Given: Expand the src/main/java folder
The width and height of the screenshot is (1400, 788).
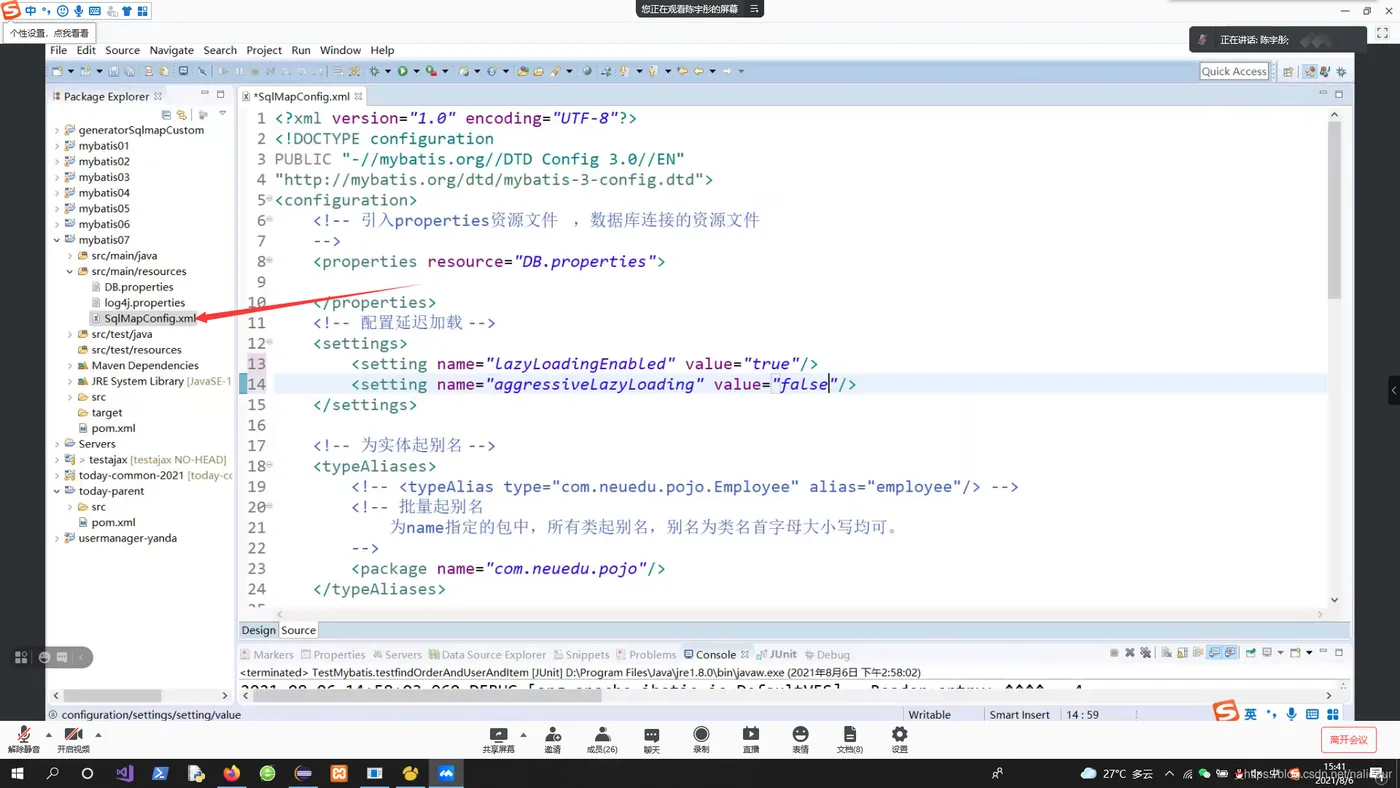Looking at the screenshot, I should click(70, 256).
